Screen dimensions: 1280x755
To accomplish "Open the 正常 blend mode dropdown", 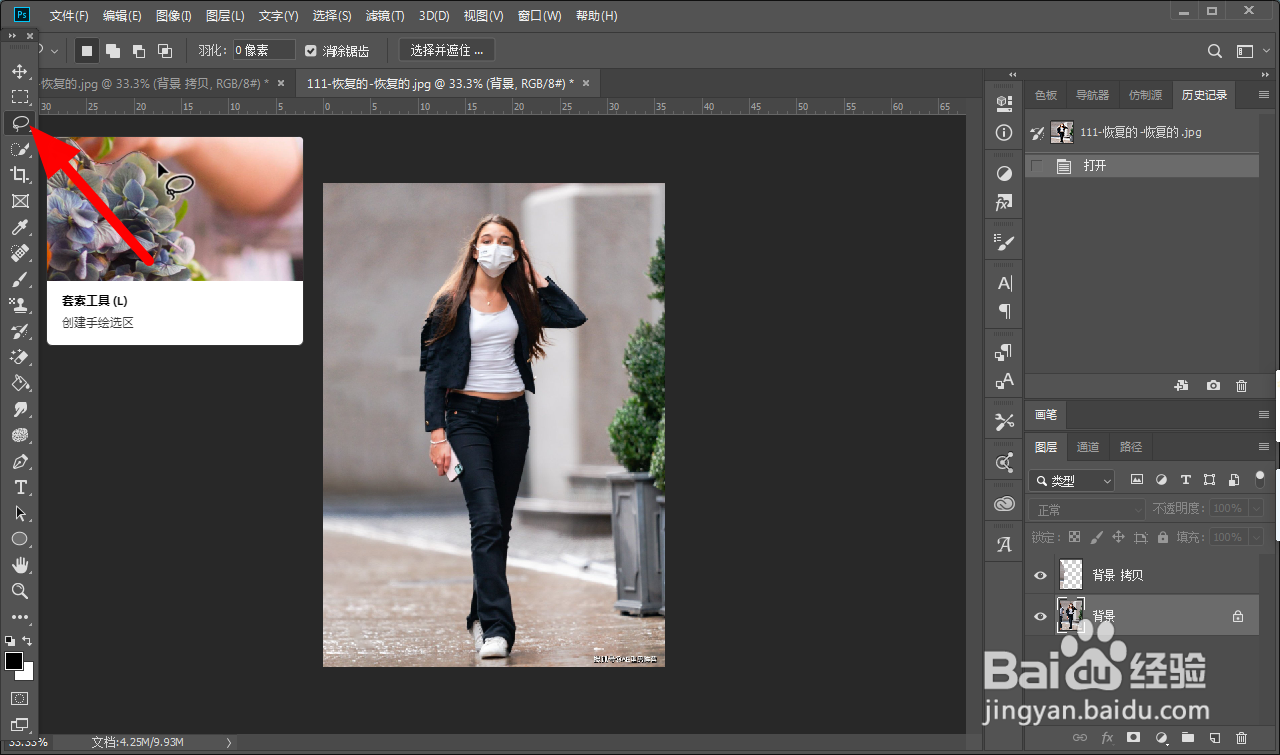I will click(x=1088, y=510).
